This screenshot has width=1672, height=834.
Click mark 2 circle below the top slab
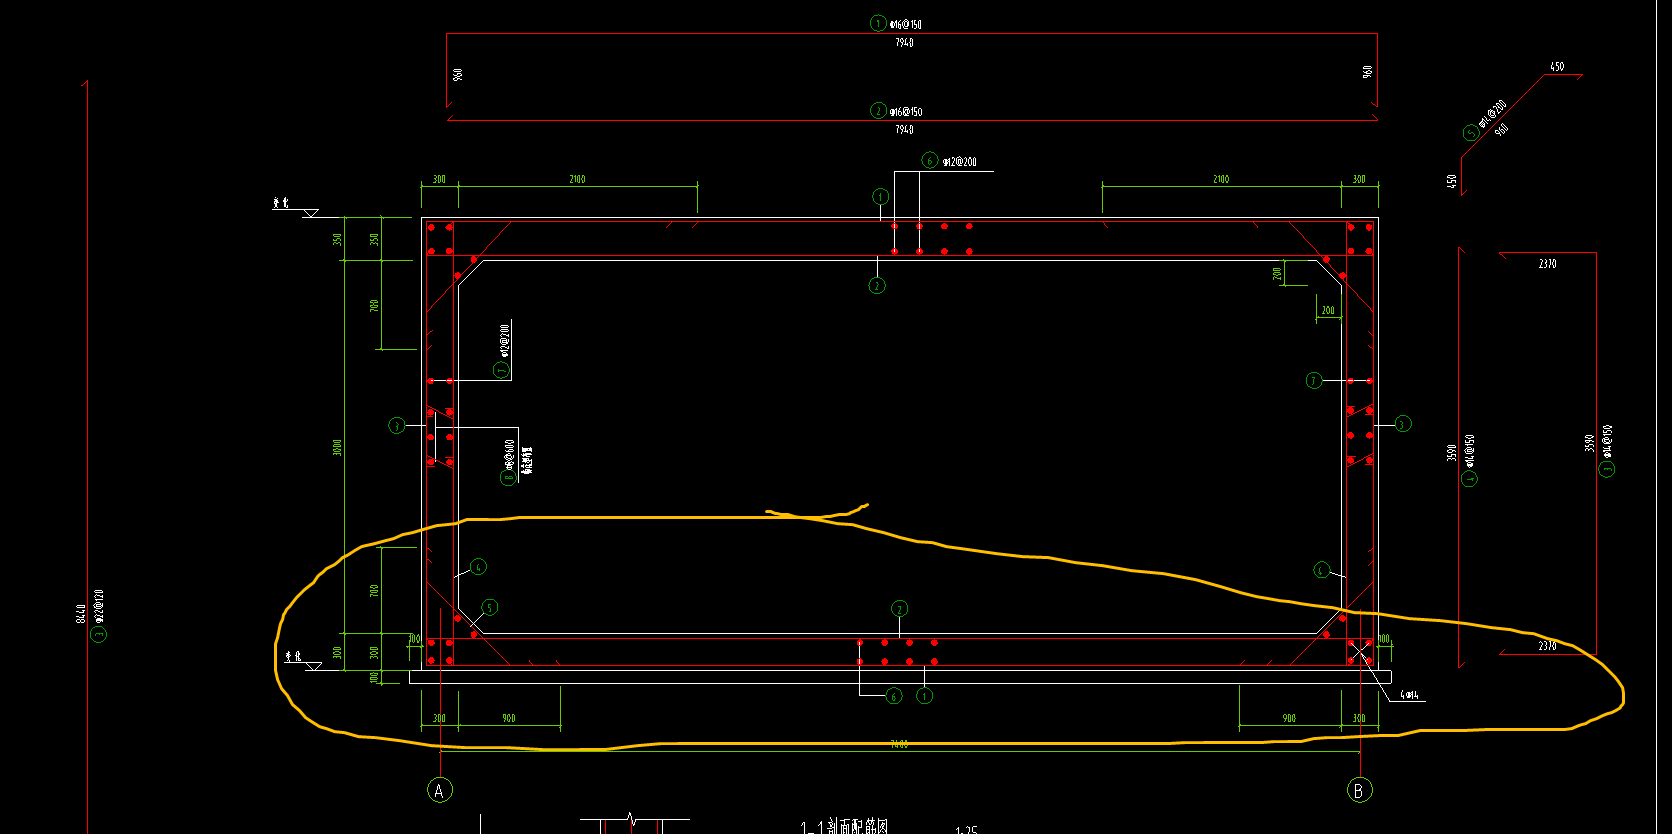(x=877, y=286)
